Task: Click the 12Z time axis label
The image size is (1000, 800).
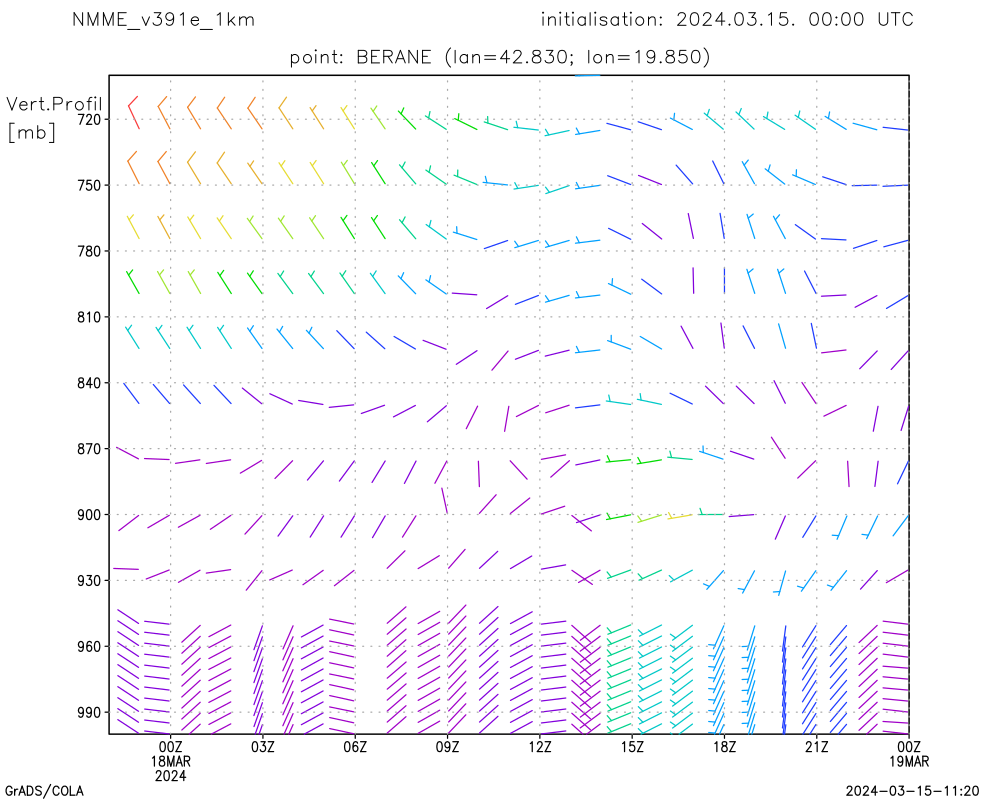Action: click(540, 747)
